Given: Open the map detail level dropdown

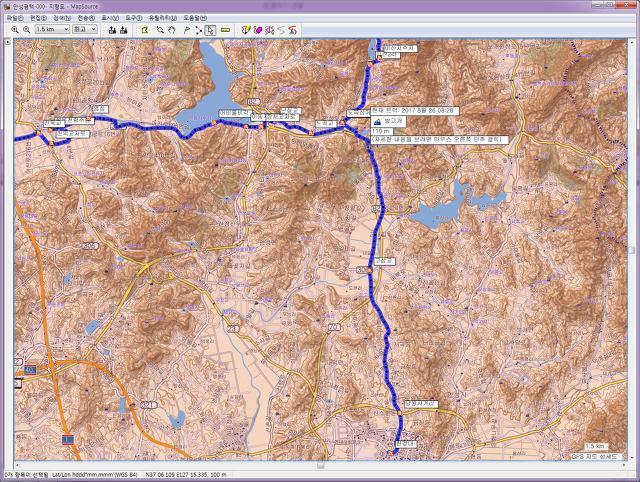Looking at the screenshot, I should [84, 29].
